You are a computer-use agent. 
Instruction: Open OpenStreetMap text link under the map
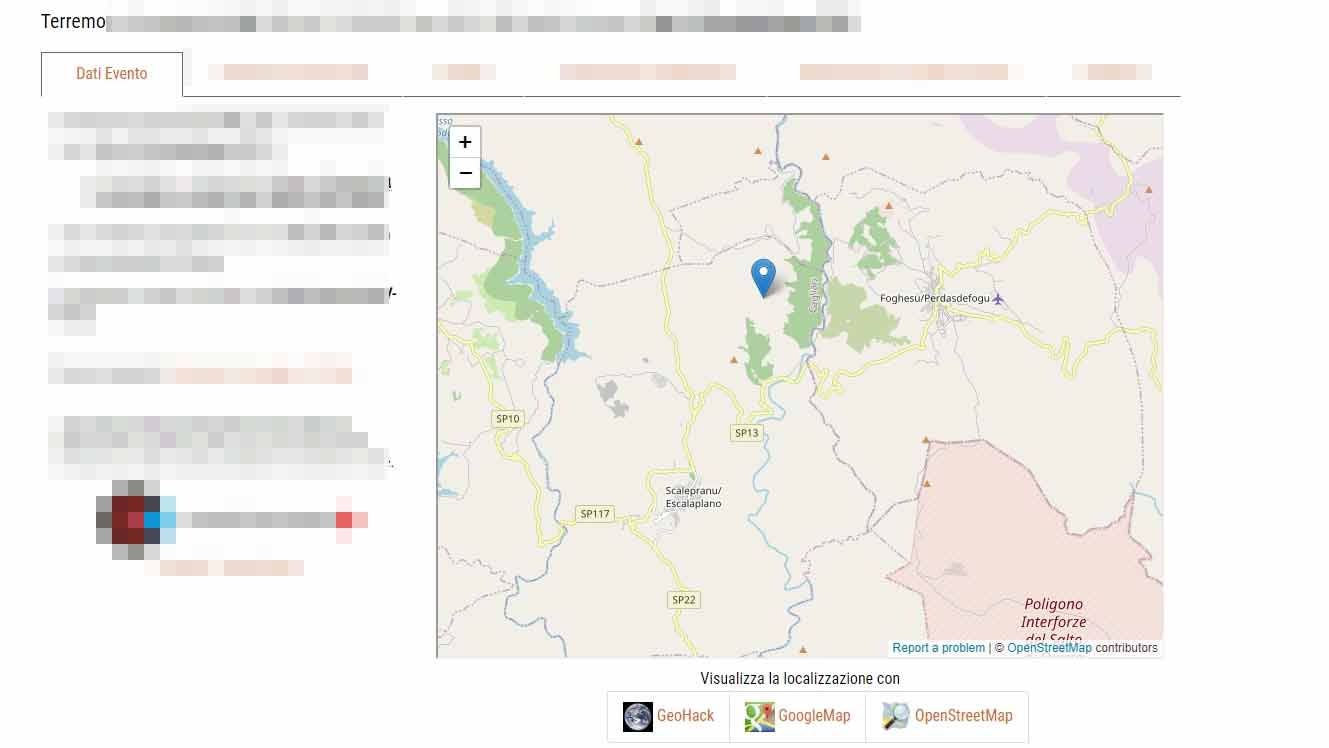click(x=963, y=716)
